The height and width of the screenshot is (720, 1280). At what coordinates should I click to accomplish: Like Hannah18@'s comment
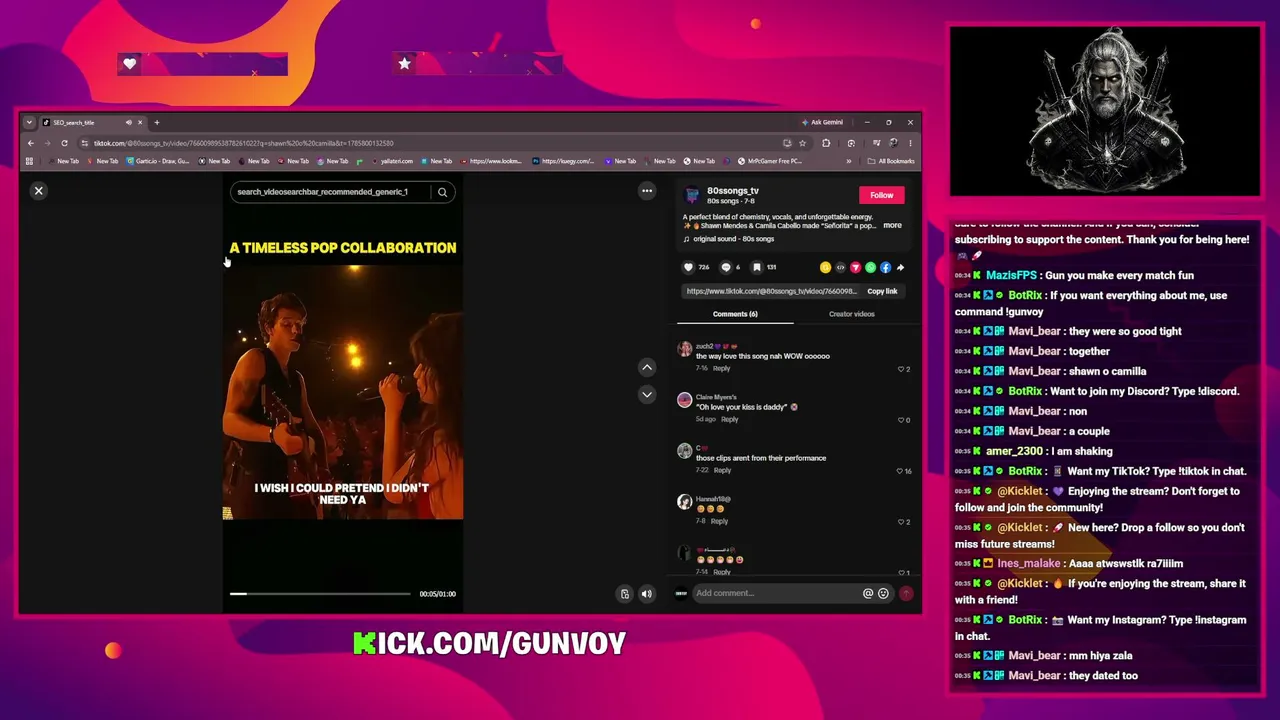click(901, 522)
